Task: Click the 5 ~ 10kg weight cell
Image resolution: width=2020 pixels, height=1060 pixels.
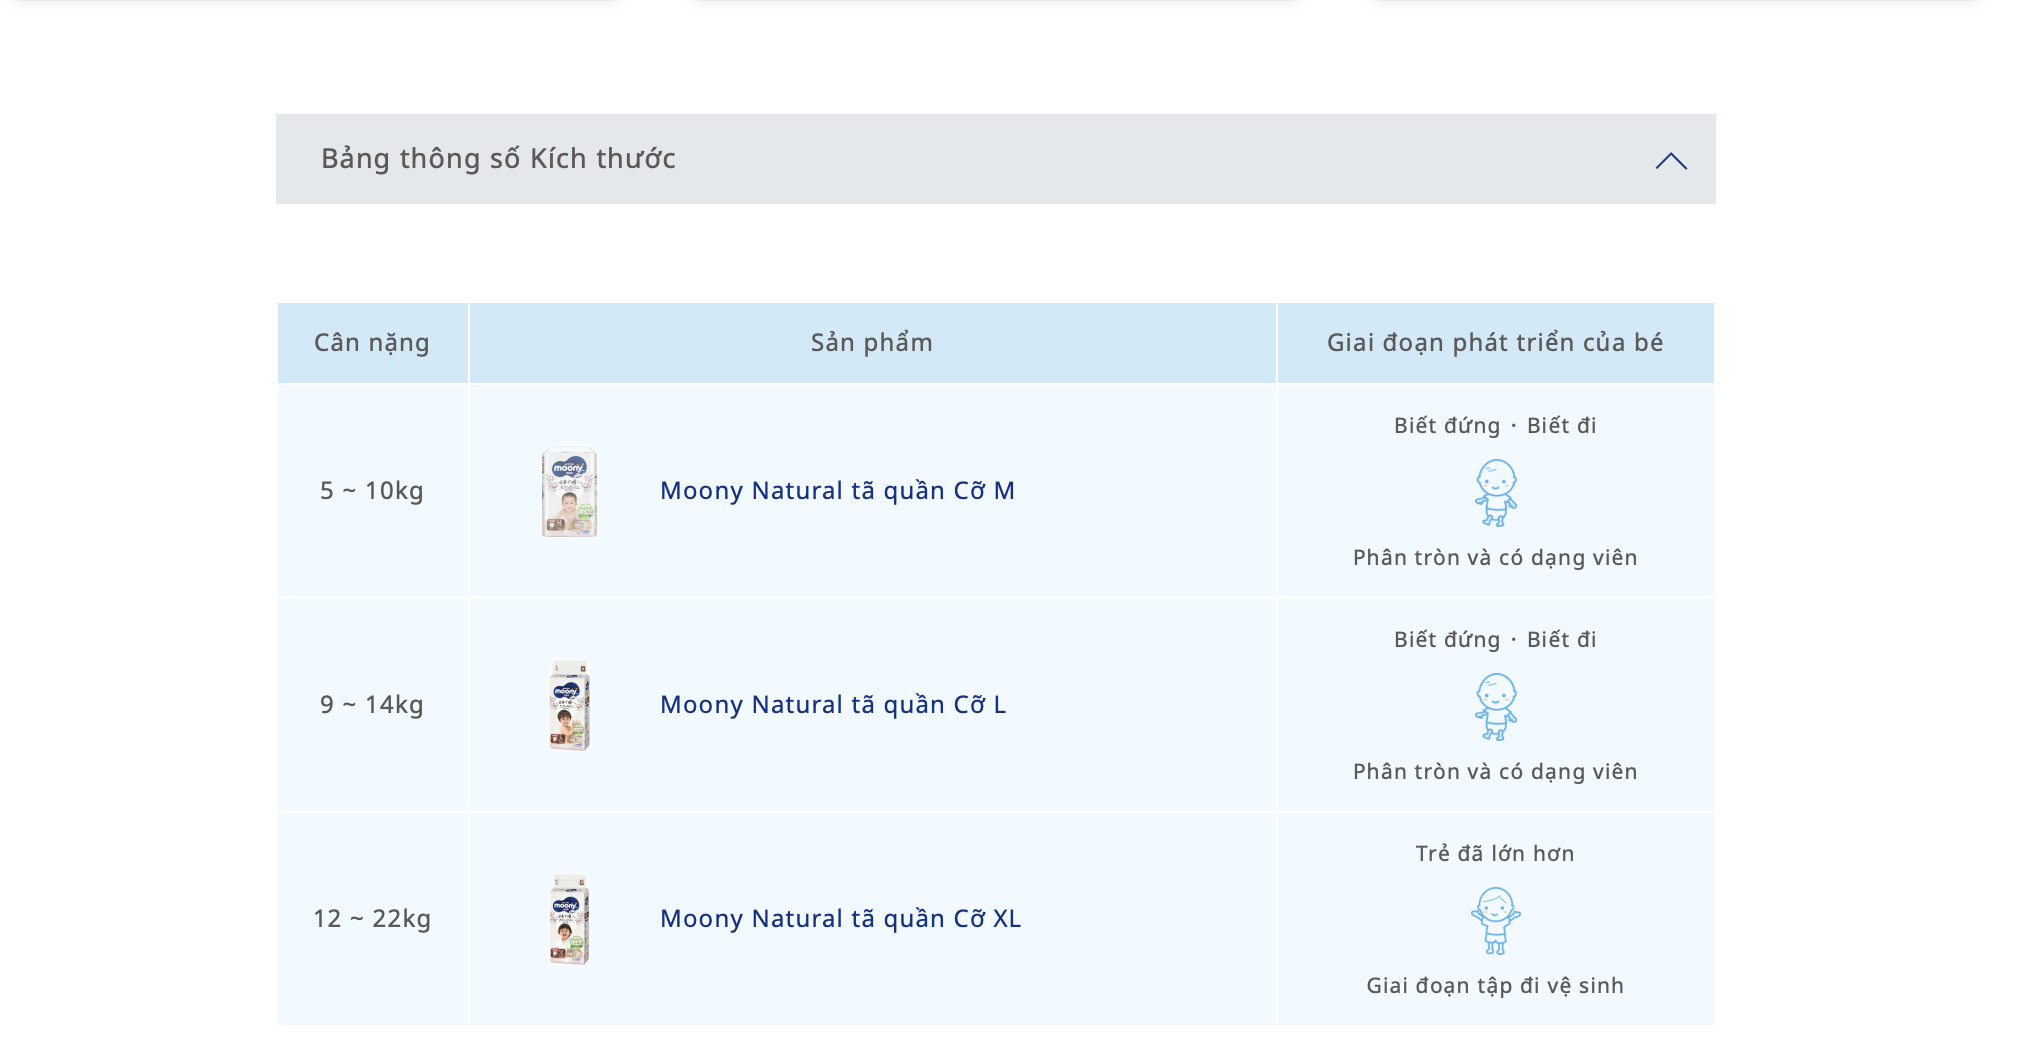Action: point(372,491)
